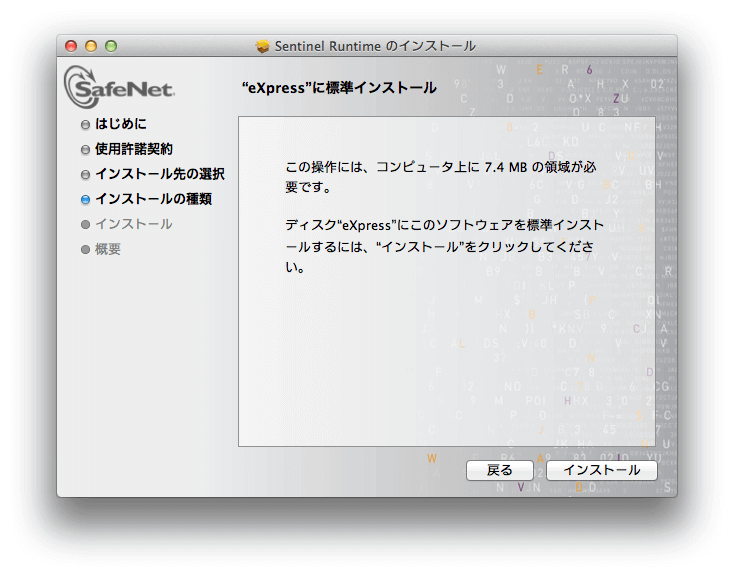Click the bullet beside 使用許諾契約
Viewport: 734px width, 576px height.
point(85,150)
